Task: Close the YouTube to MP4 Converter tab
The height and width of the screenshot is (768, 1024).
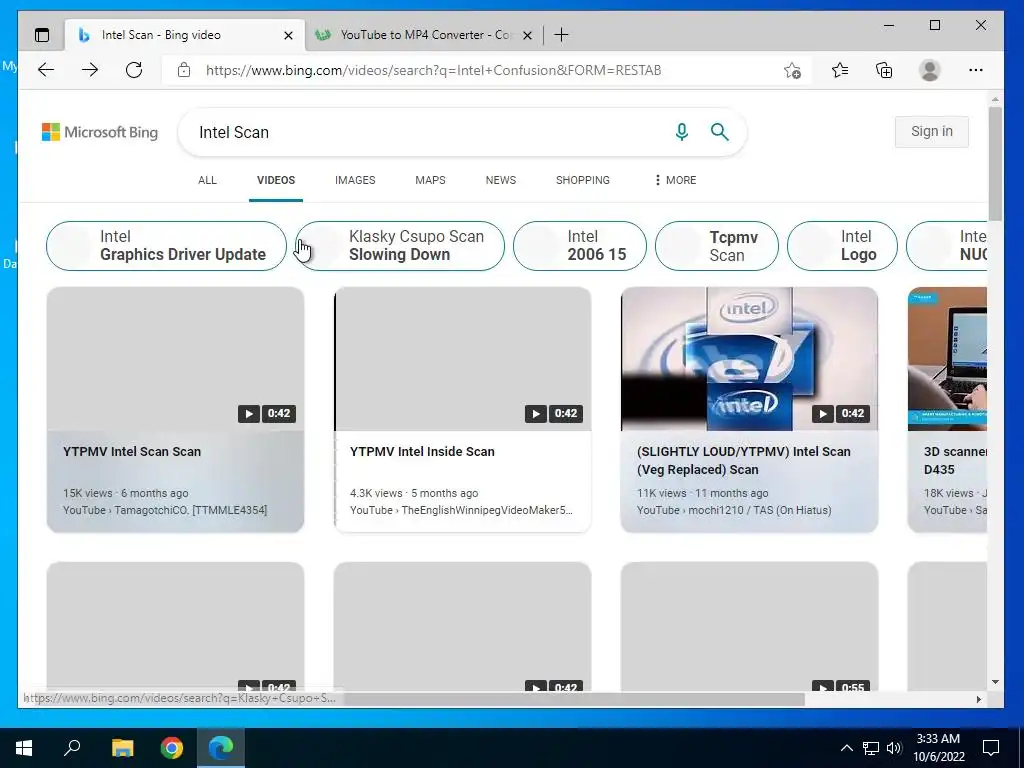Action: (528, 35)
